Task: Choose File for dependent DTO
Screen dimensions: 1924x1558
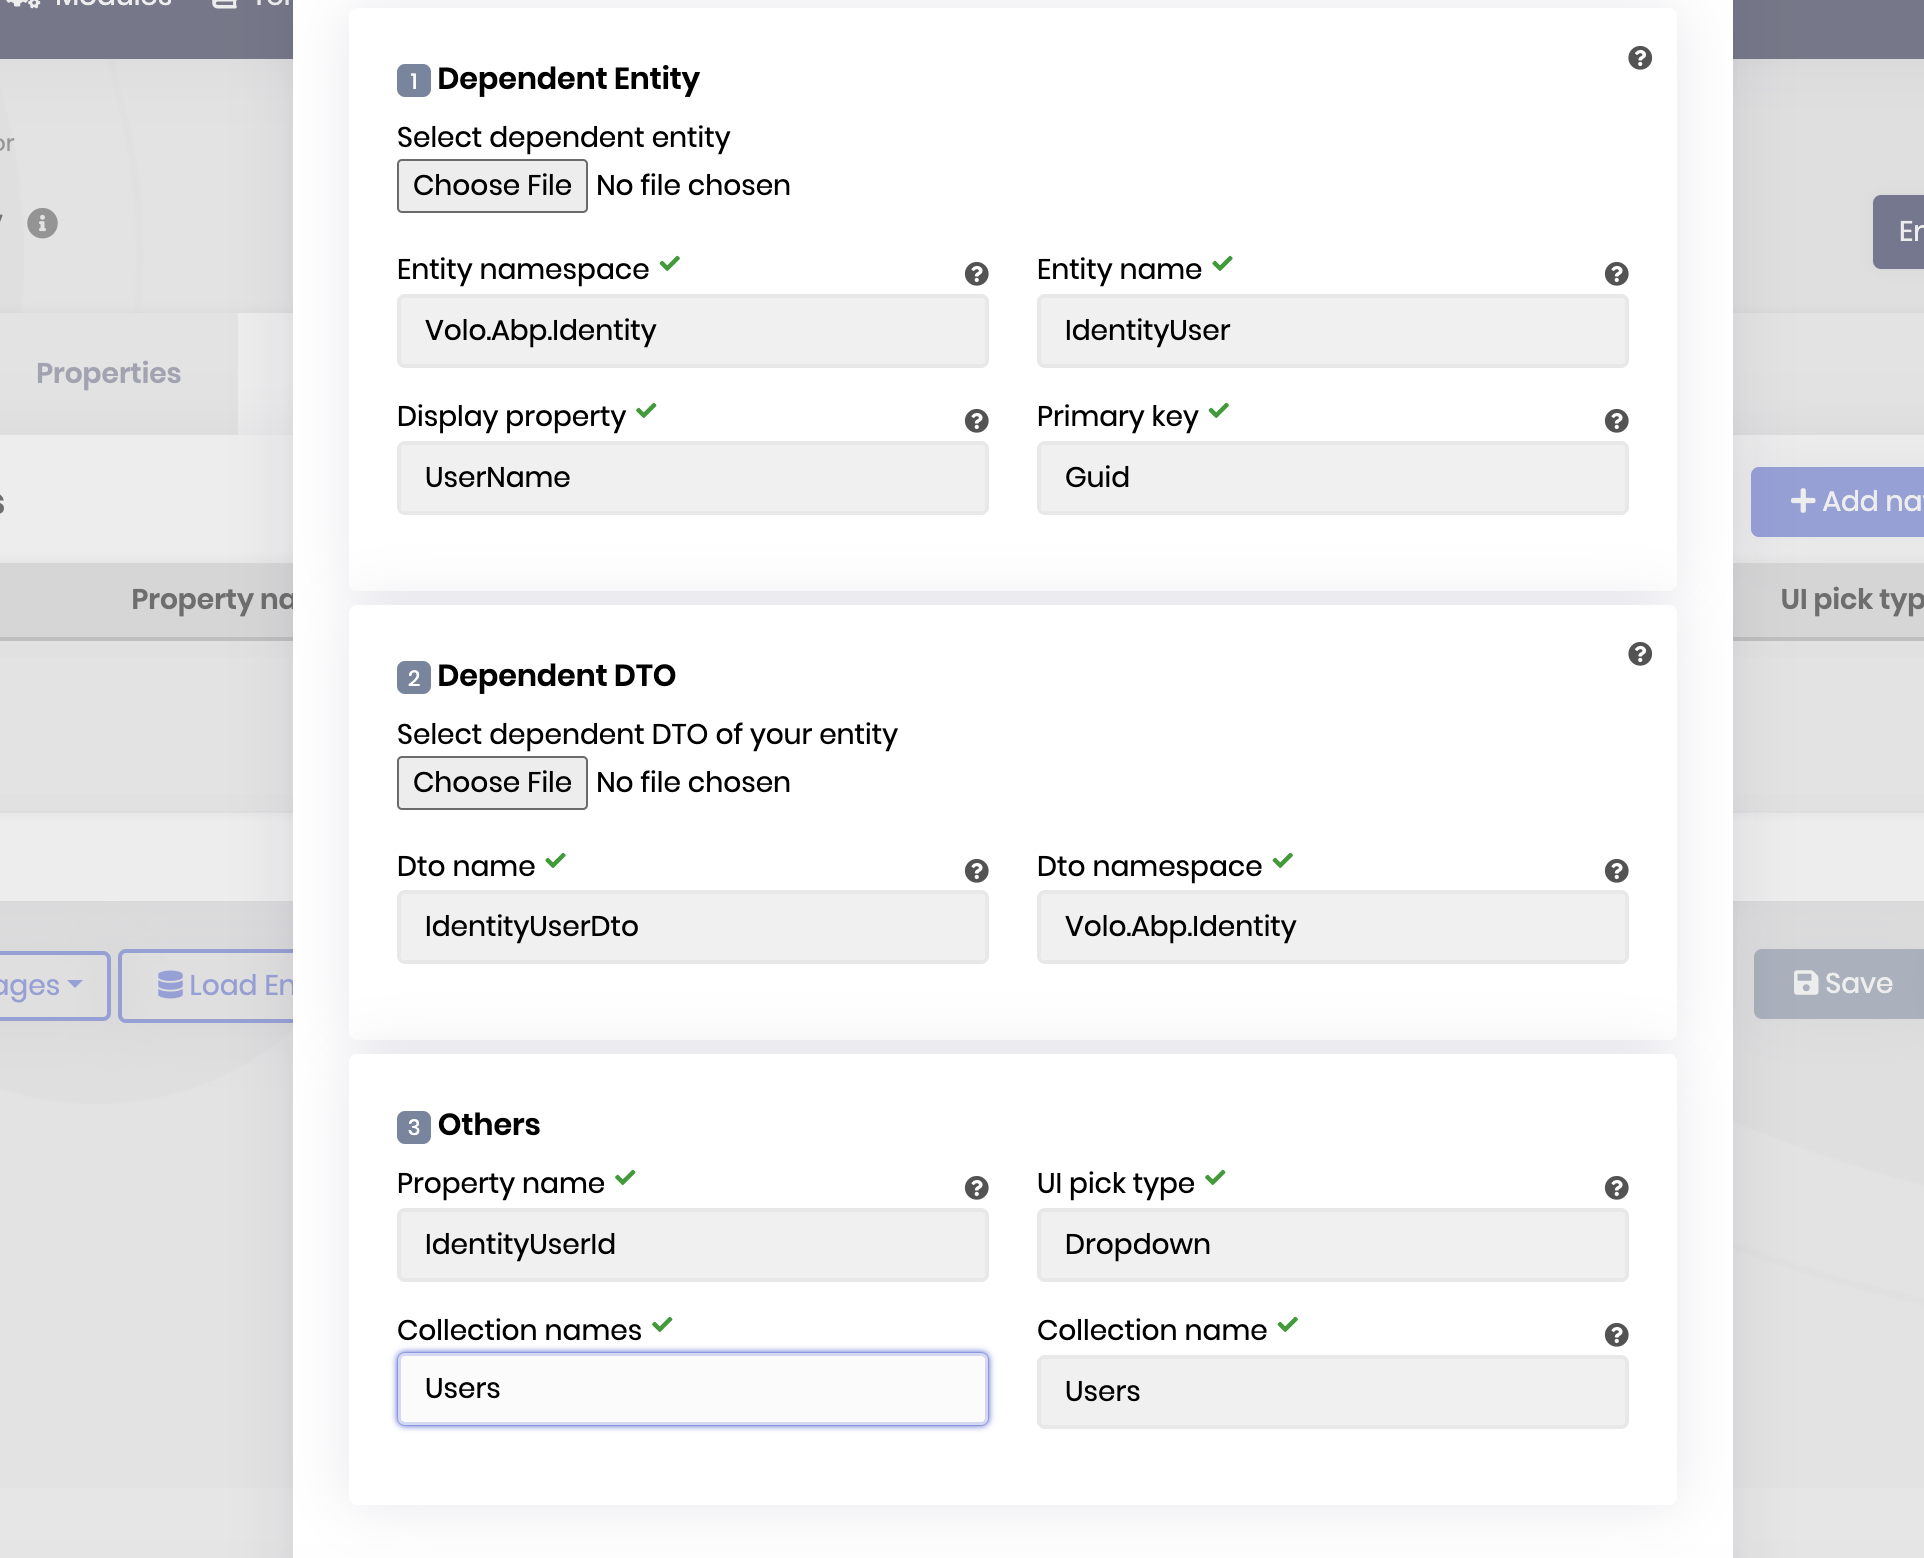Action: [x=492, y=783]
